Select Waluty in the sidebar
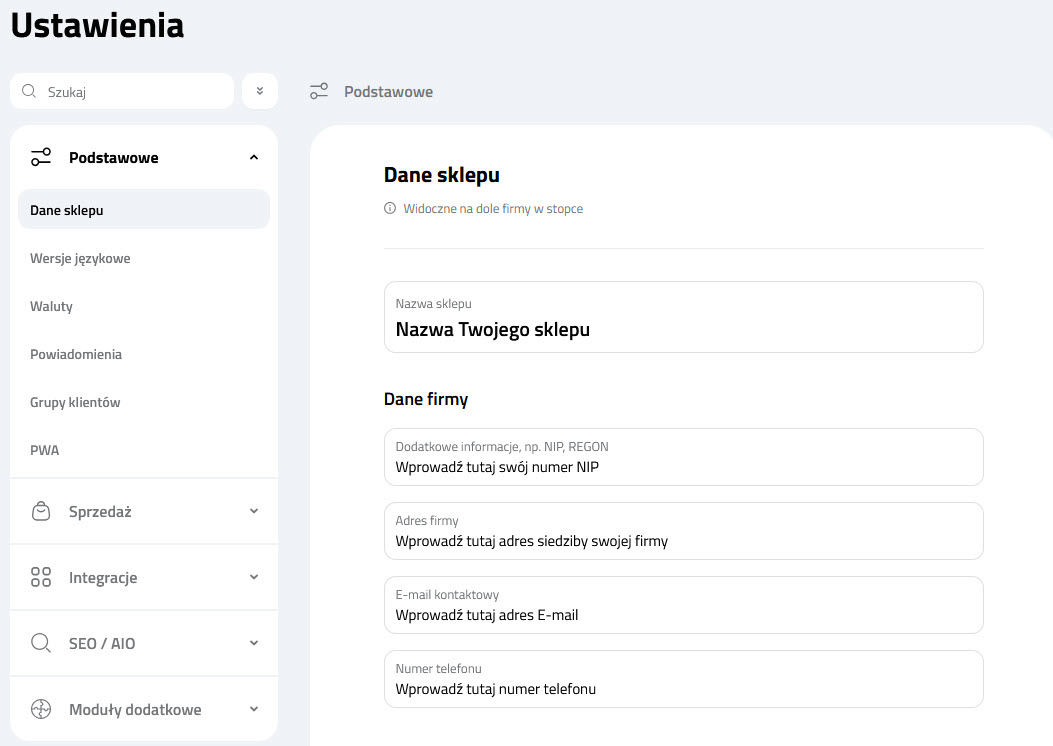 pos(51,306)
